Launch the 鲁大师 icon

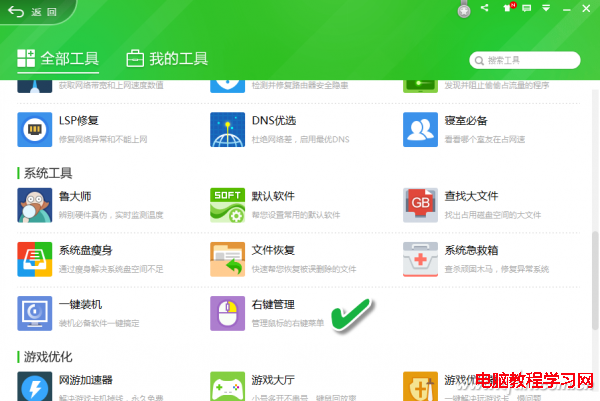click(x=35, y=205)
